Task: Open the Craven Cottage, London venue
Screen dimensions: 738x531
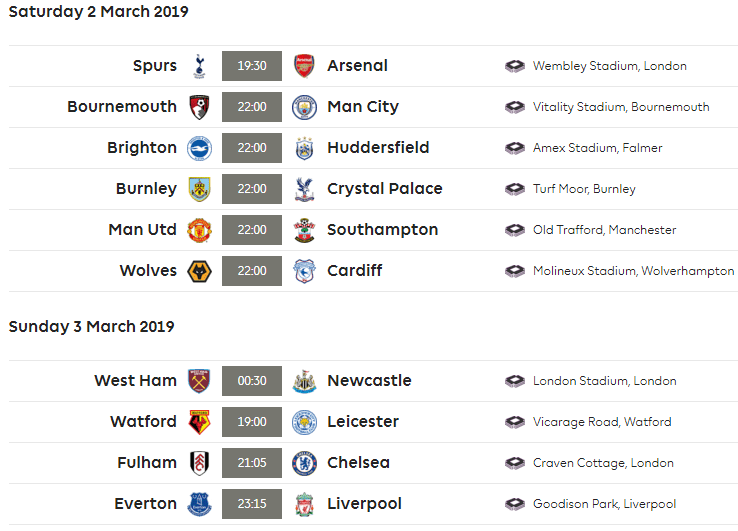Action: pyautogui.click(x=603, y=463)
